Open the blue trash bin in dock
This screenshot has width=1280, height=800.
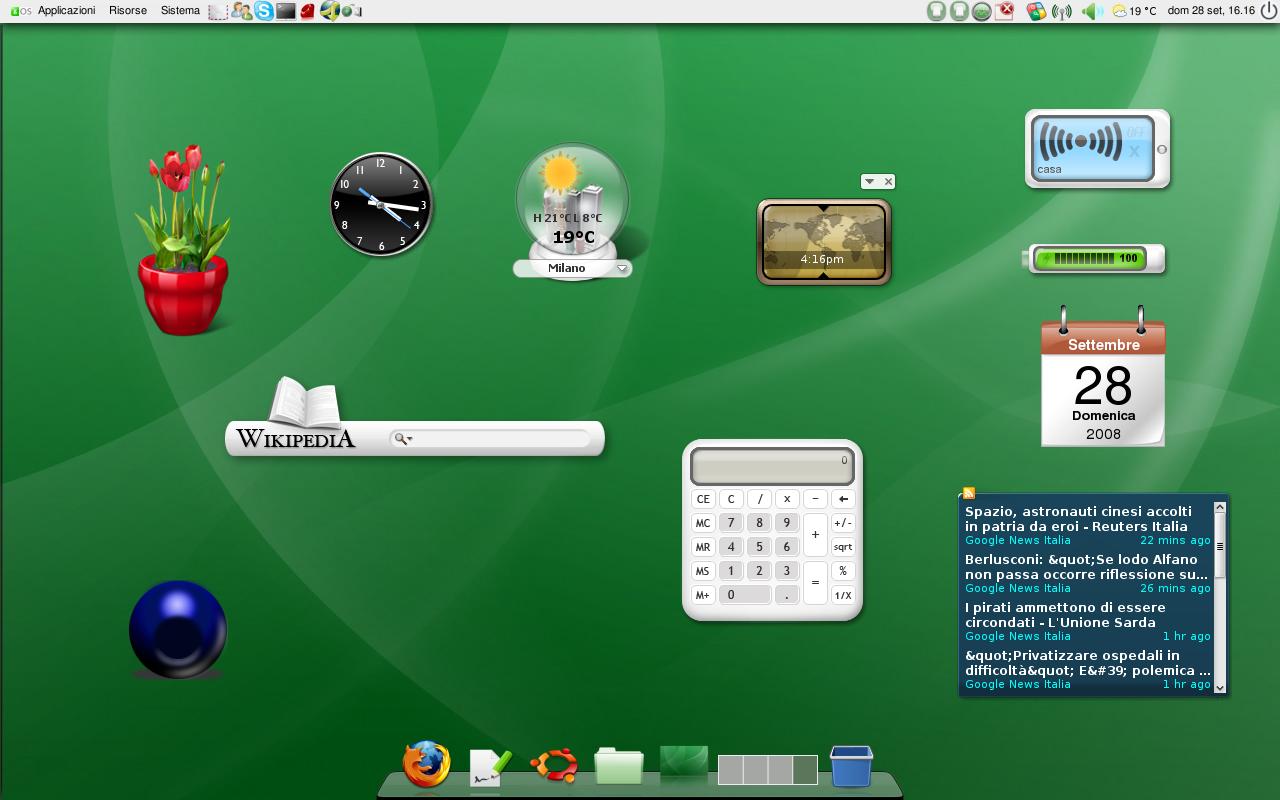(x=851, y=766)
